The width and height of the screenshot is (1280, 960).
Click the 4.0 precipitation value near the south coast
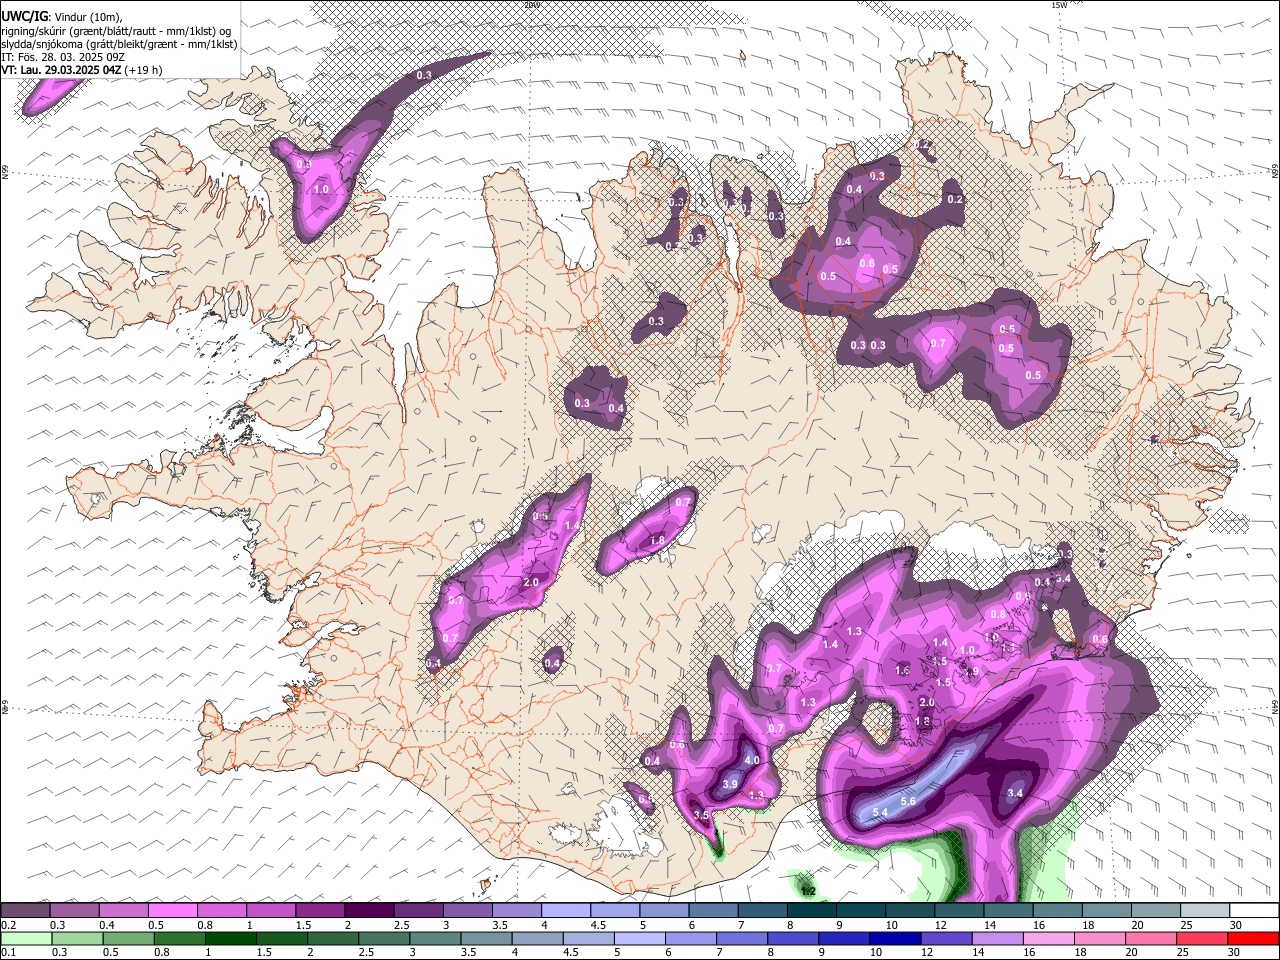click(x=752, y=760)
